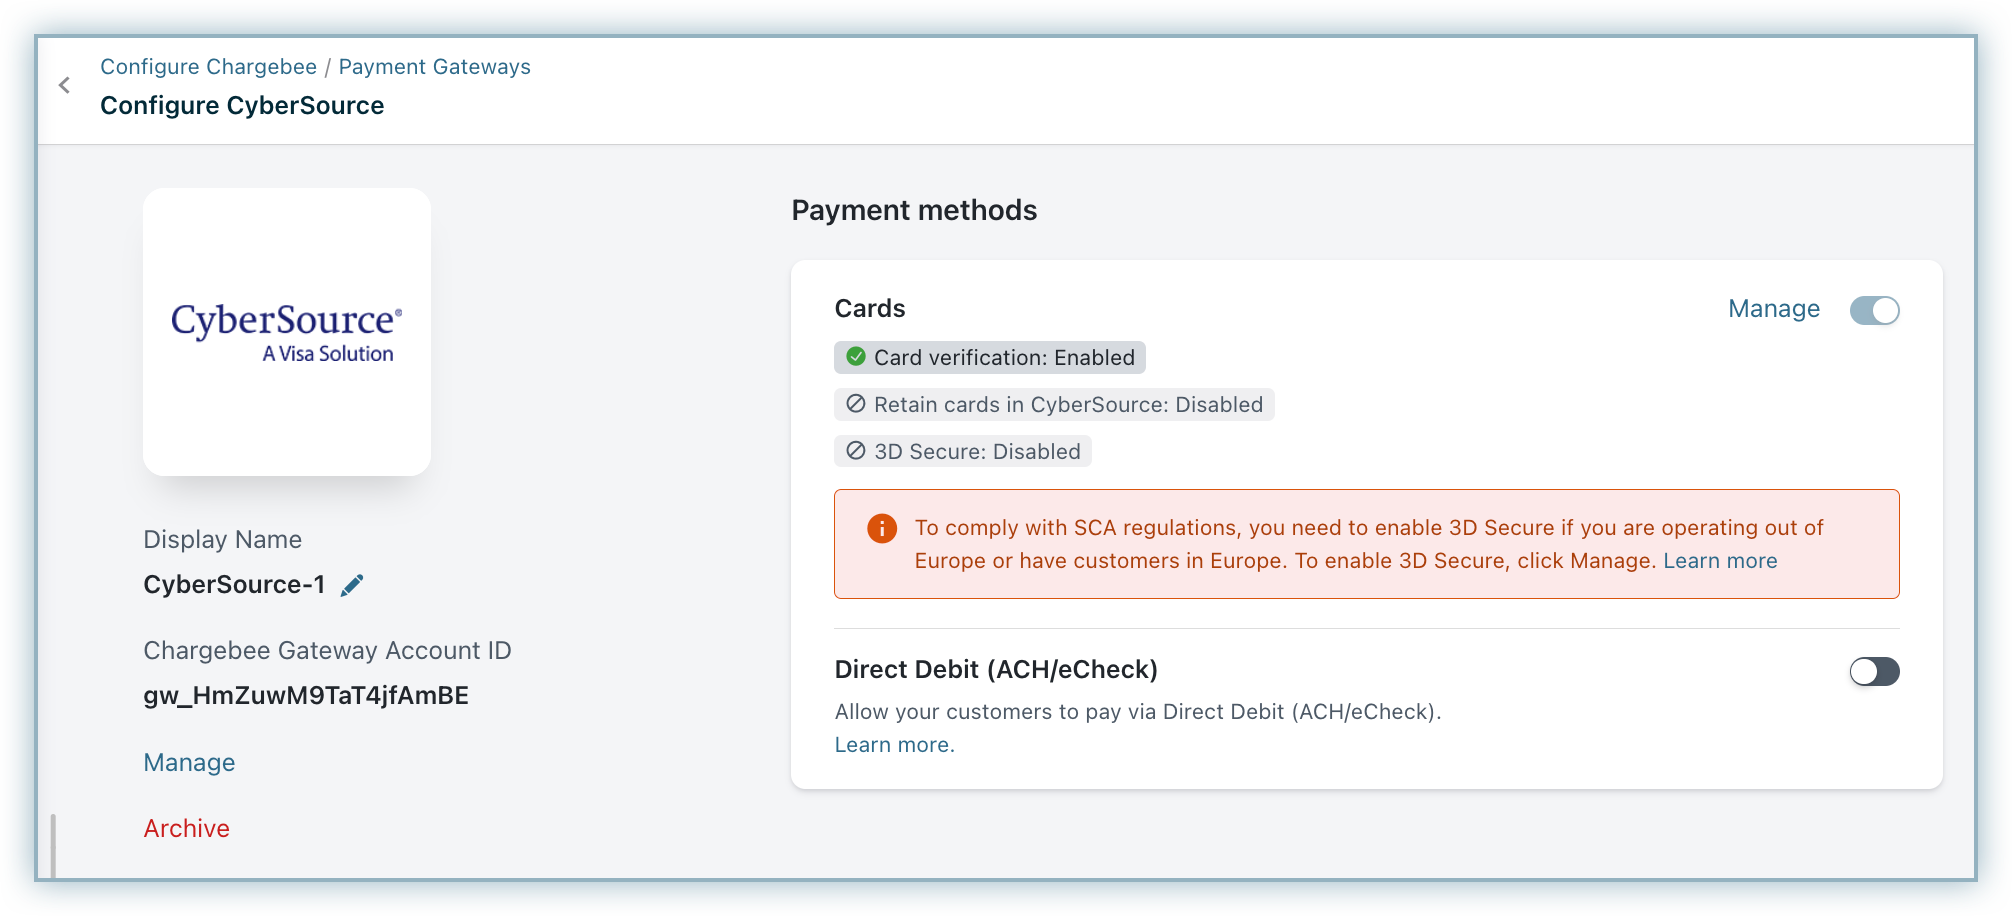Screen dimensions: 2012x916
Task: Click the scrollbar at the left edge
Action: tap(53, 845)
